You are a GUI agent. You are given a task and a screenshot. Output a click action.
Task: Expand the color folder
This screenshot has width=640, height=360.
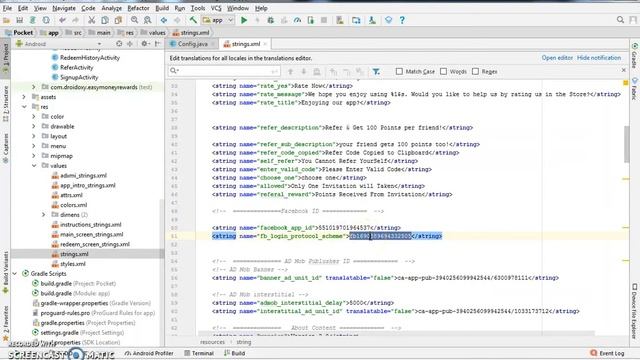pos(34,116)
